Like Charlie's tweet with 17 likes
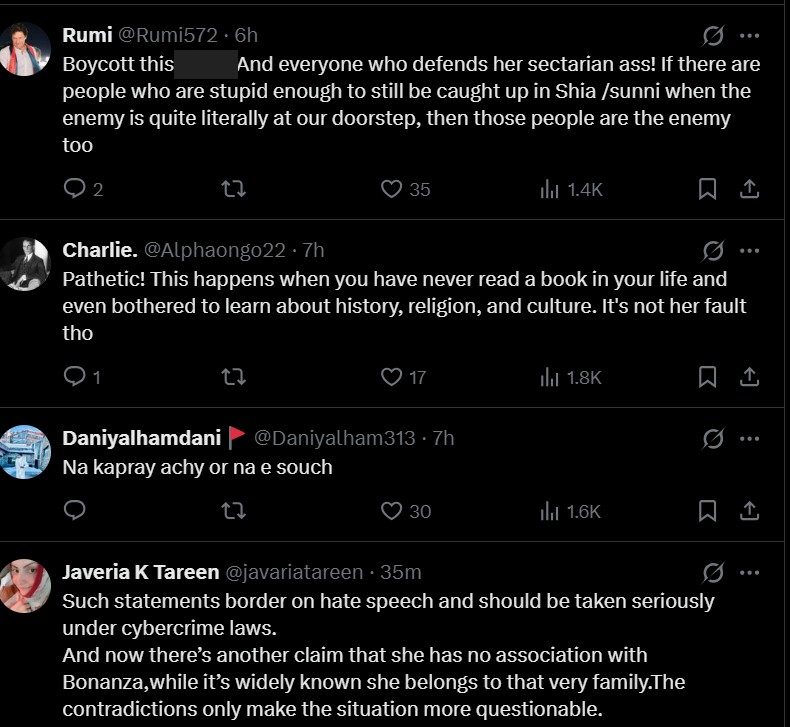Viewport: 790px width, 727px height. click(x=392, y=376)
